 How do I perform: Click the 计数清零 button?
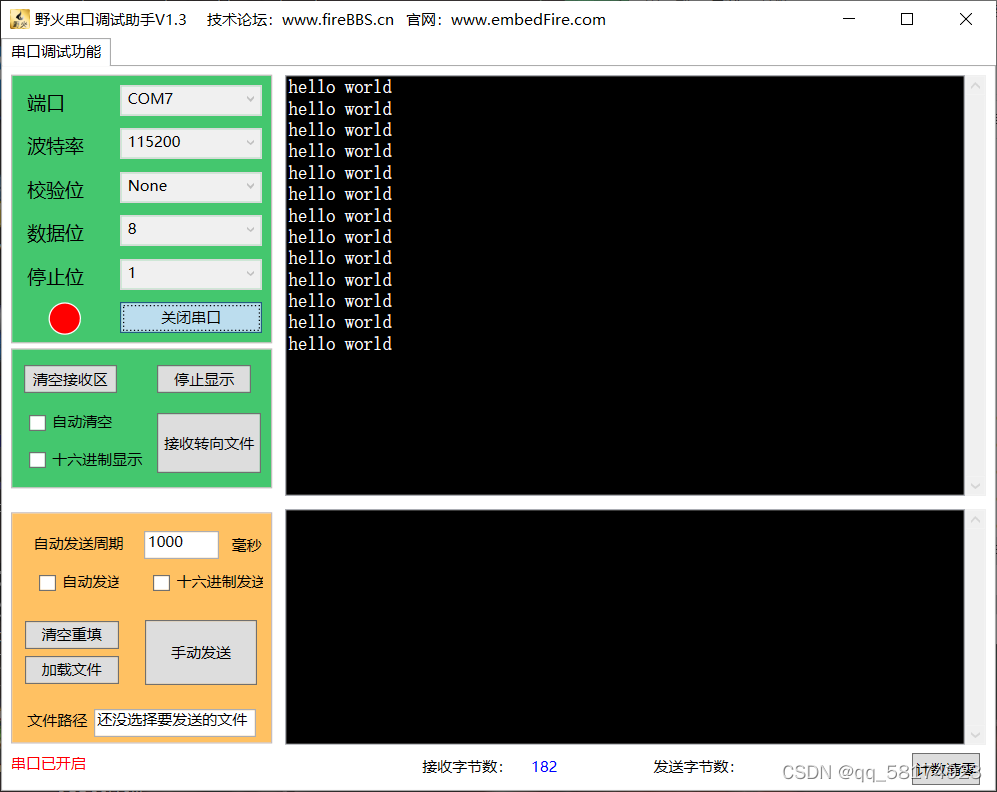pyautogui.click(x=945, y=769)
